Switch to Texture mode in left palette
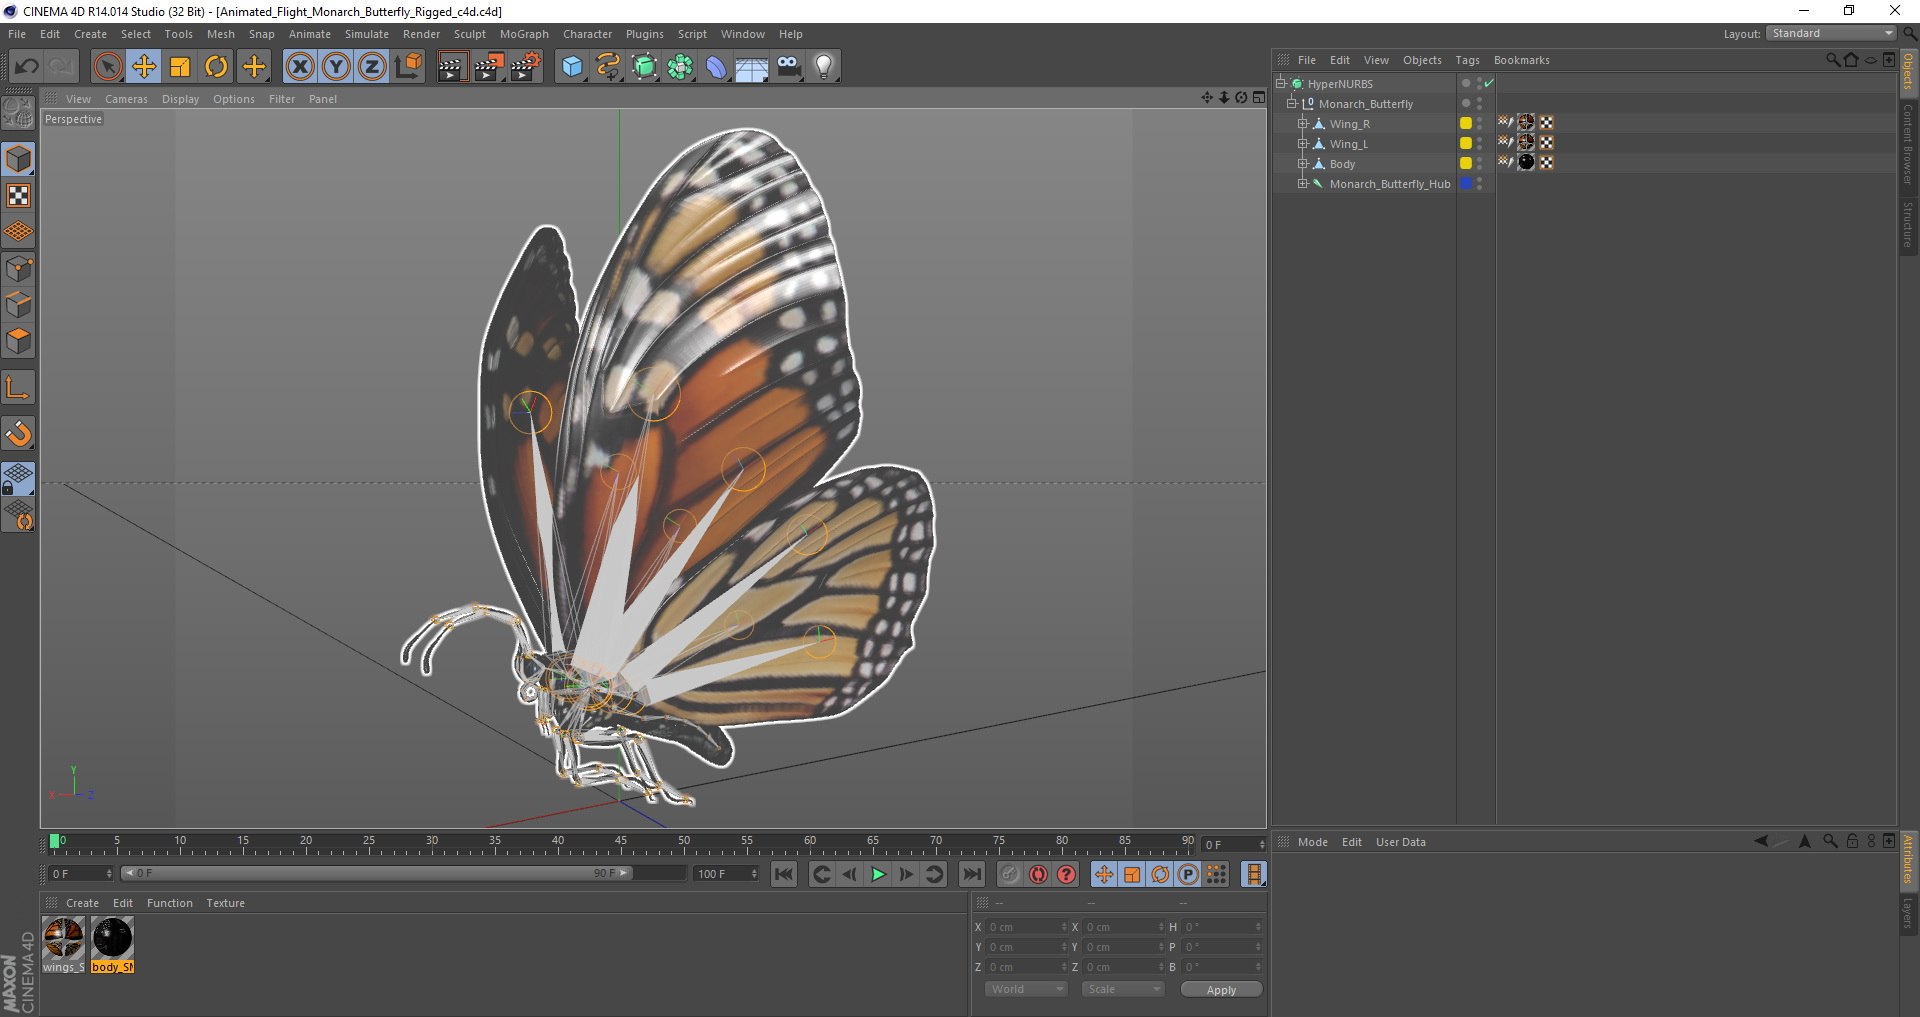This screenshot has height=1017, width=1920. [x=19, y=196]
